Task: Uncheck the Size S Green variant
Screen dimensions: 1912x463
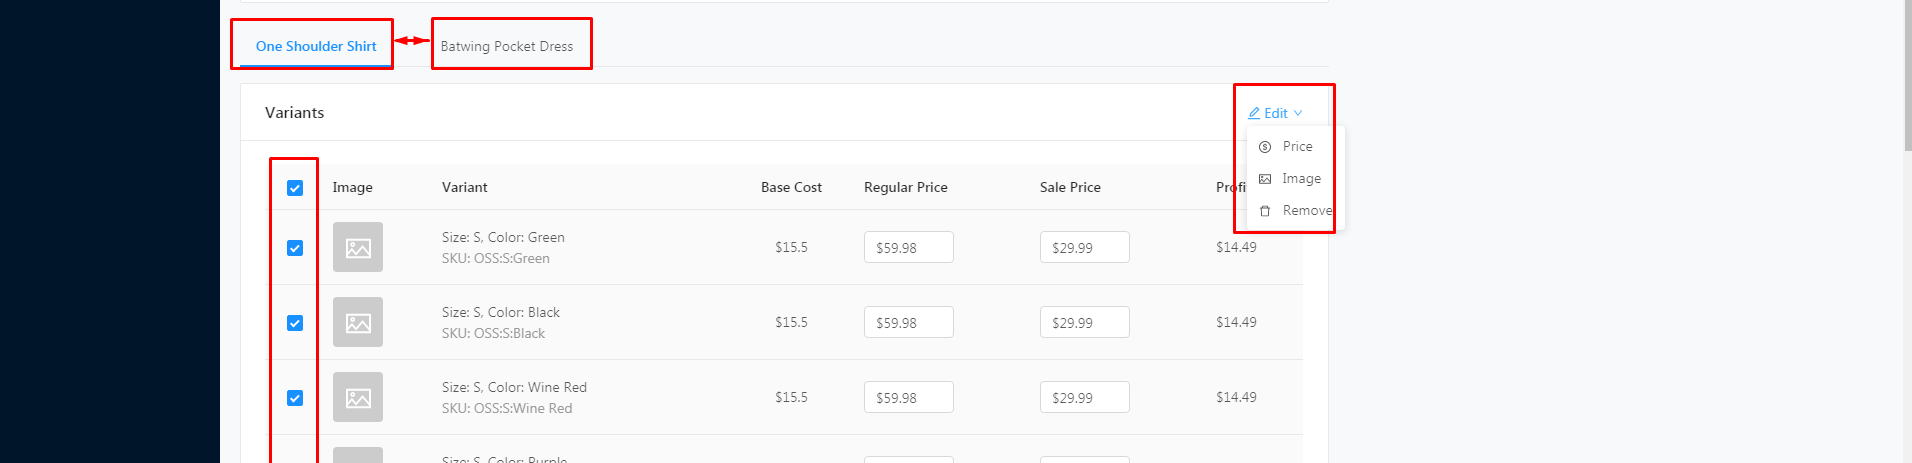Action: point(295,248)
